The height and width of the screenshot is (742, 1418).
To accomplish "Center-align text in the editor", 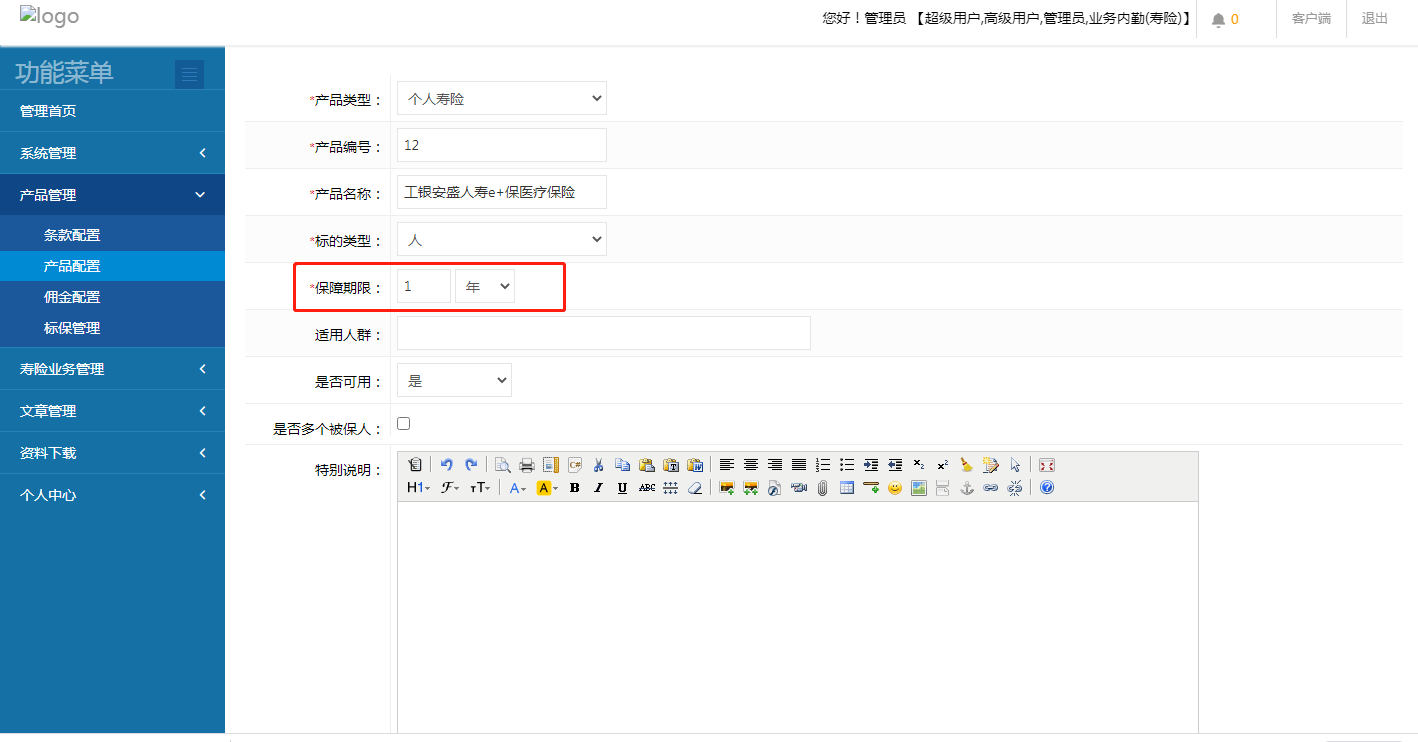I will (x=751, y=465).
